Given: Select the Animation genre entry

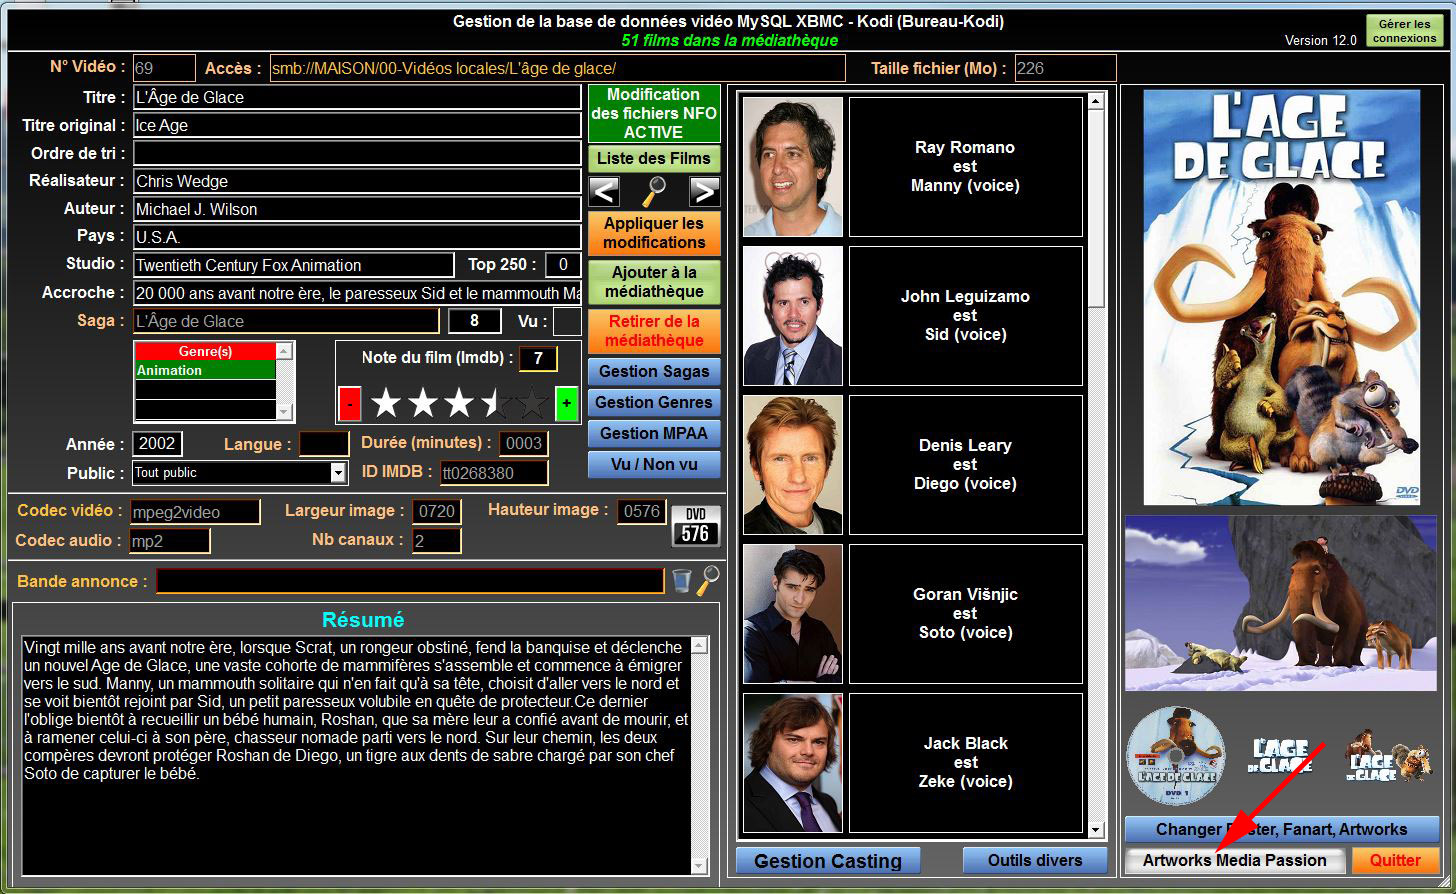Looking at the screenshot, I should [x=205, y=370].
